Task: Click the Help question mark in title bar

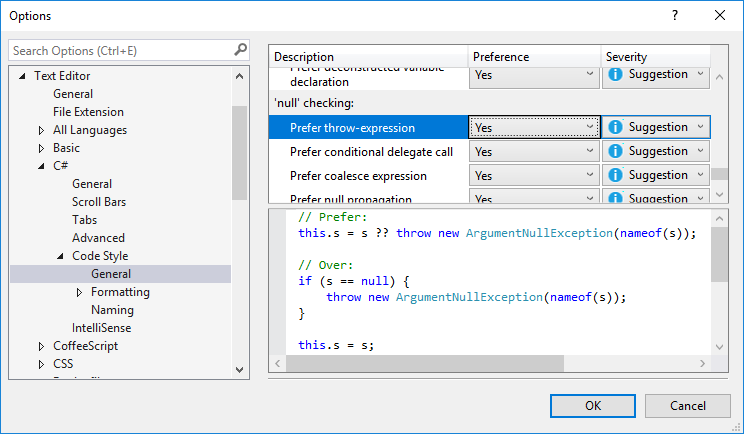Action: [674, 15]
